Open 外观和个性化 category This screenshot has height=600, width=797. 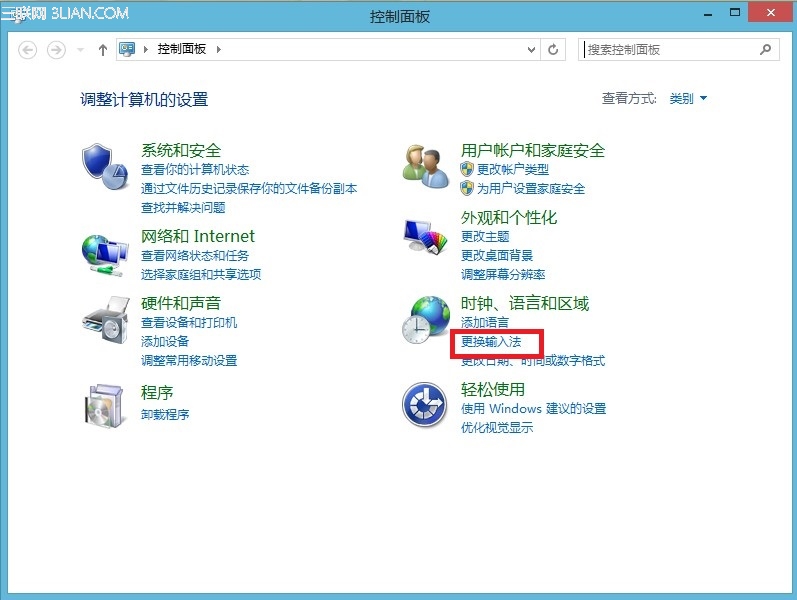509,218
